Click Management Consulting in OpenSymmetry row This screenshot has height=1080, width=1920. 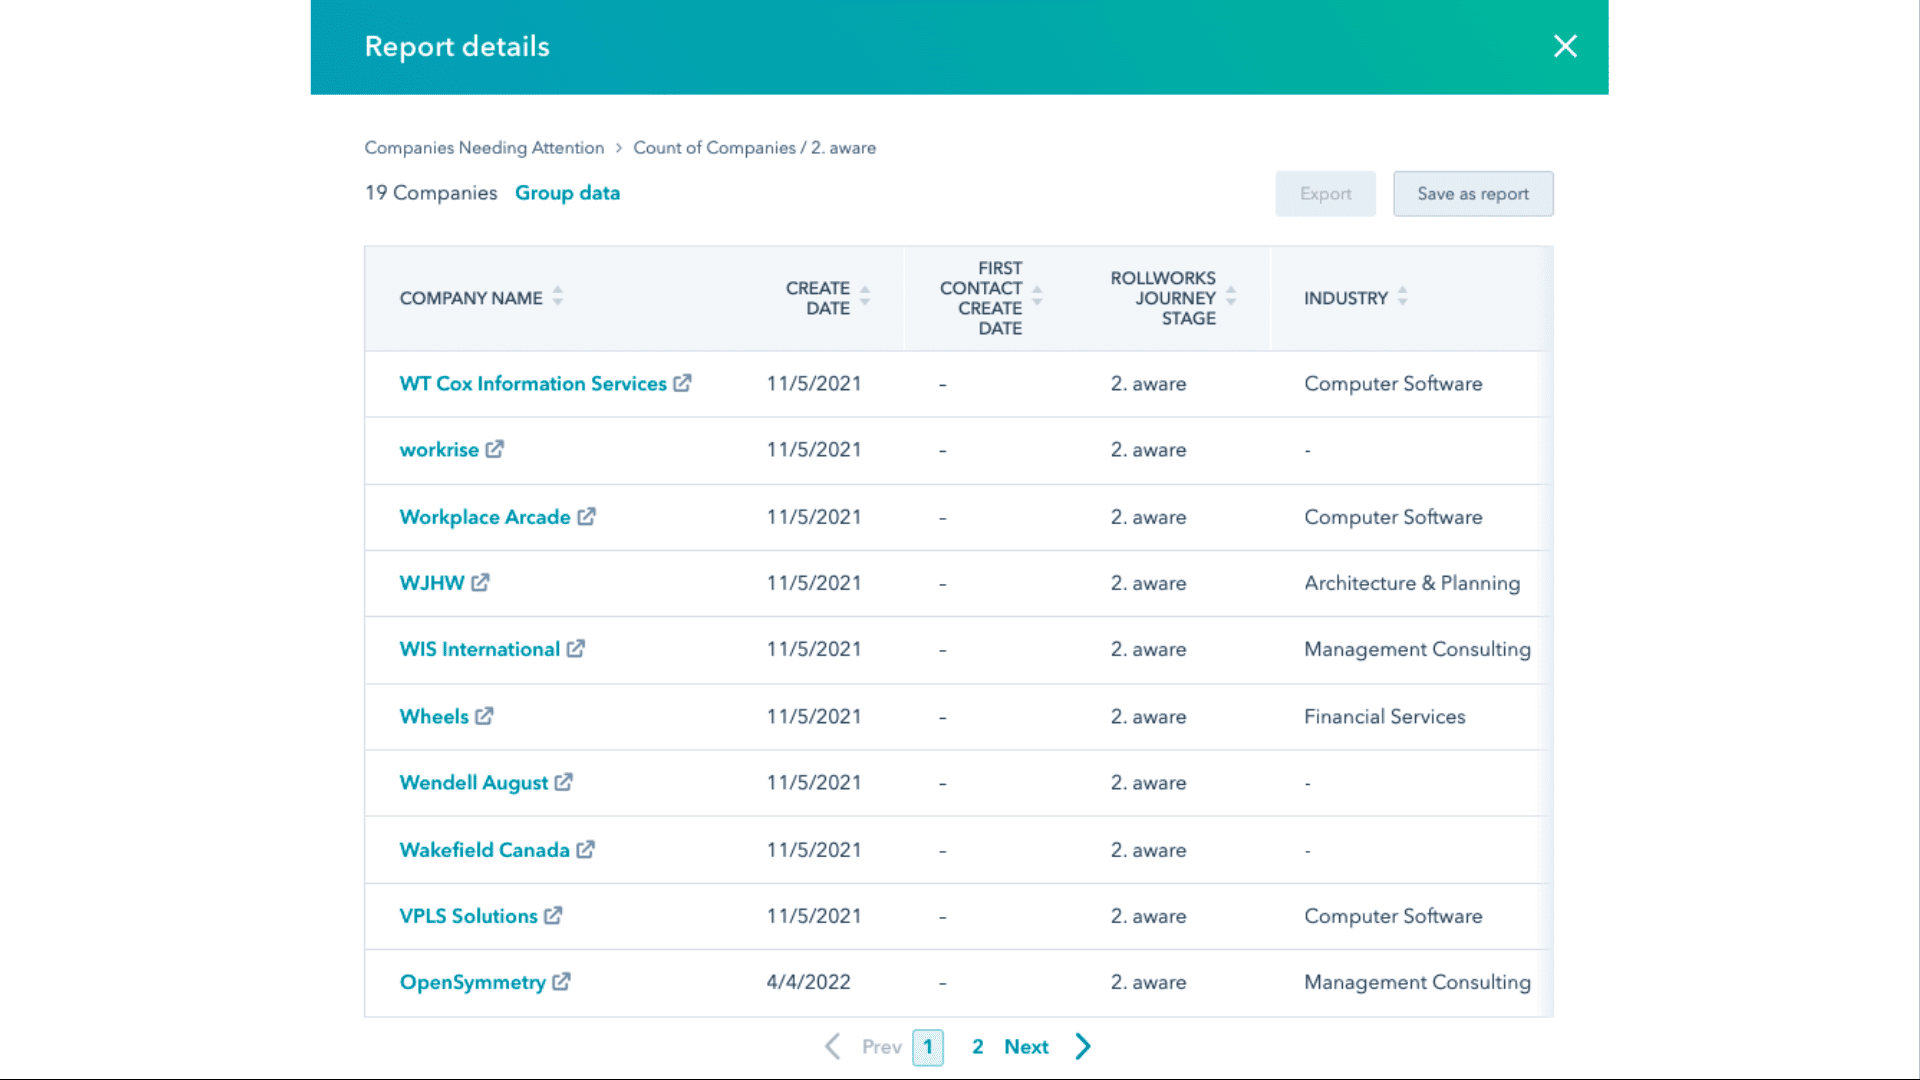(1417, 981)
